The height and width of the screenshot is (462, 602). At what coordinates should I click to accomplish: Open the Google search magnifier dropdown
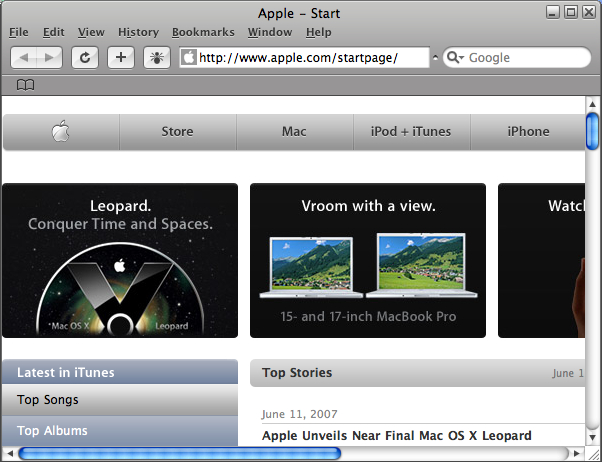tap(454, 58)
